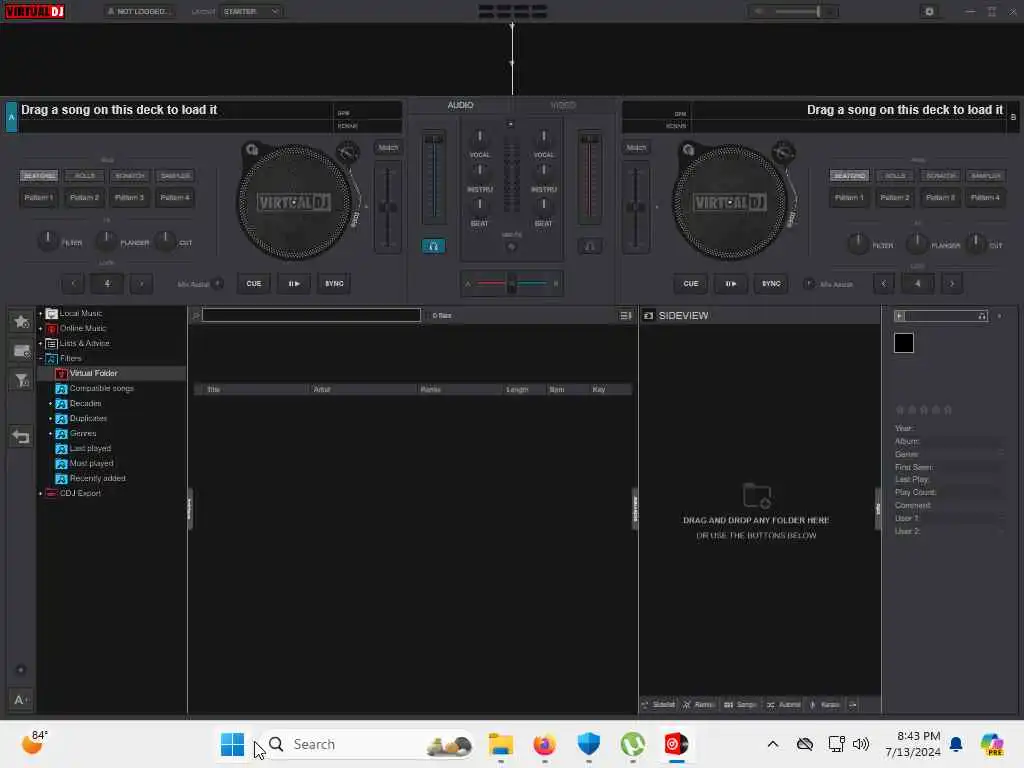Click deck A pitch dial icon
Screen dimensions: 1024x768
pyautogui.click(x=347, y=152)
